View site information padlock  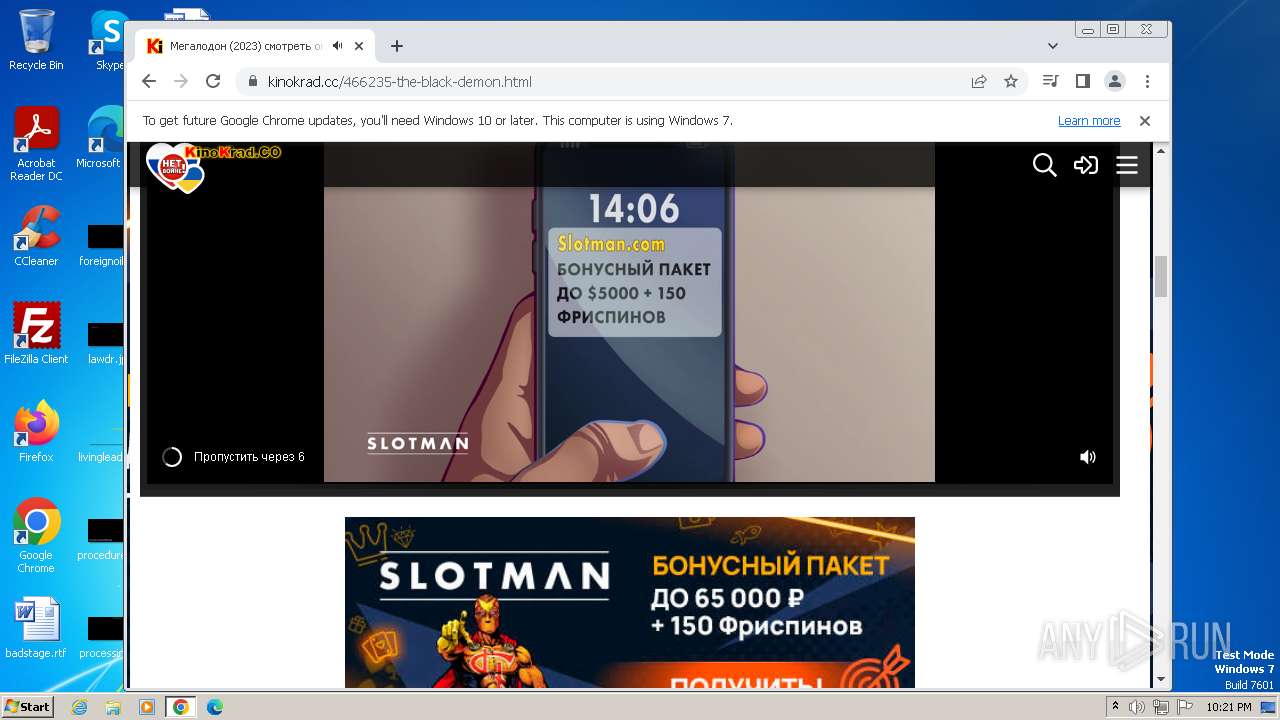pyautogui.click(x=252, y=82)
